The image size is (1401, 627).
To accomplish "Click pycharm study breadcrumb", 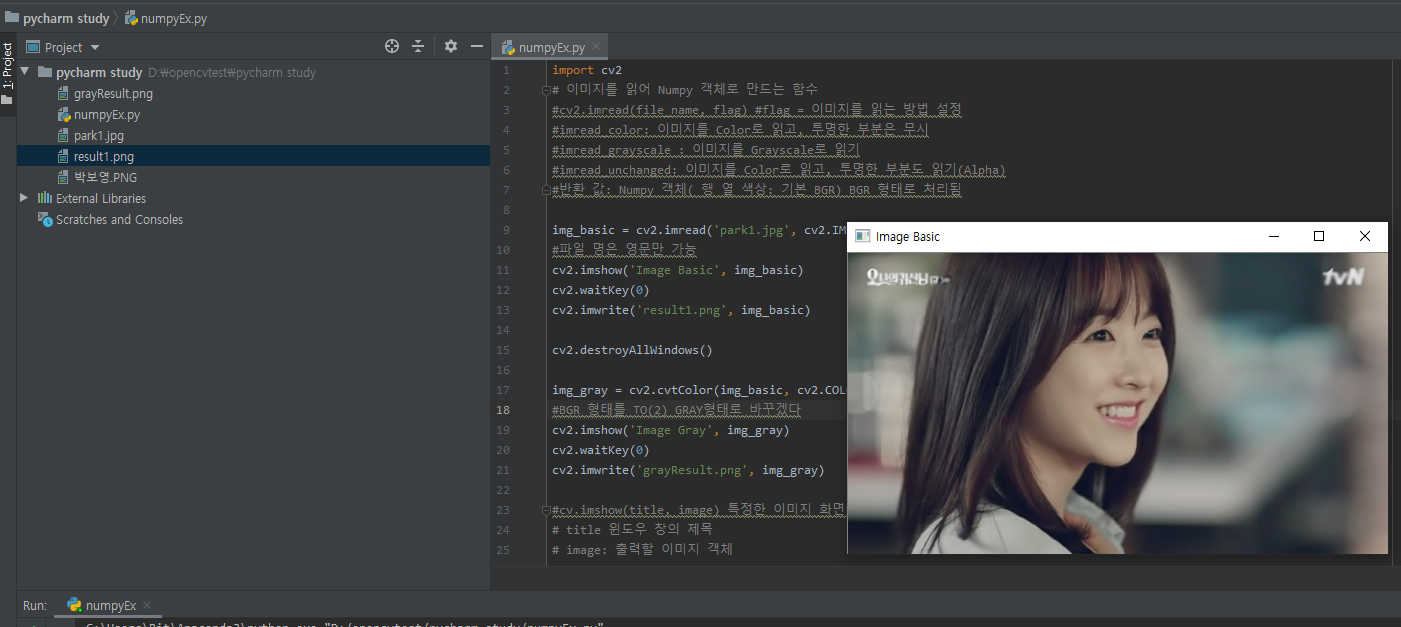I will (58, 18).
